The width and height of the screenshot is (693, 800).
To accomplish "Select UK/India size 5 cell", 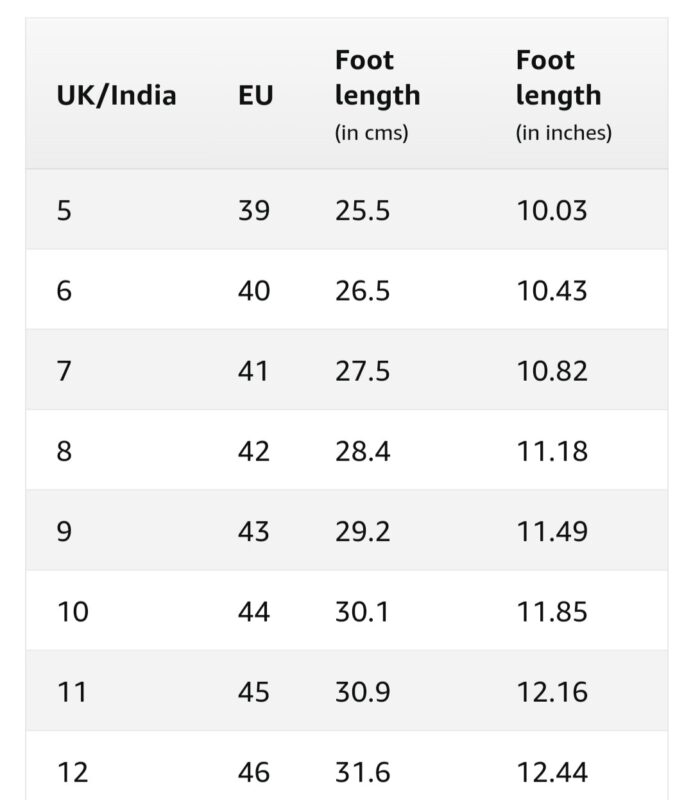I will click(64, 211).
